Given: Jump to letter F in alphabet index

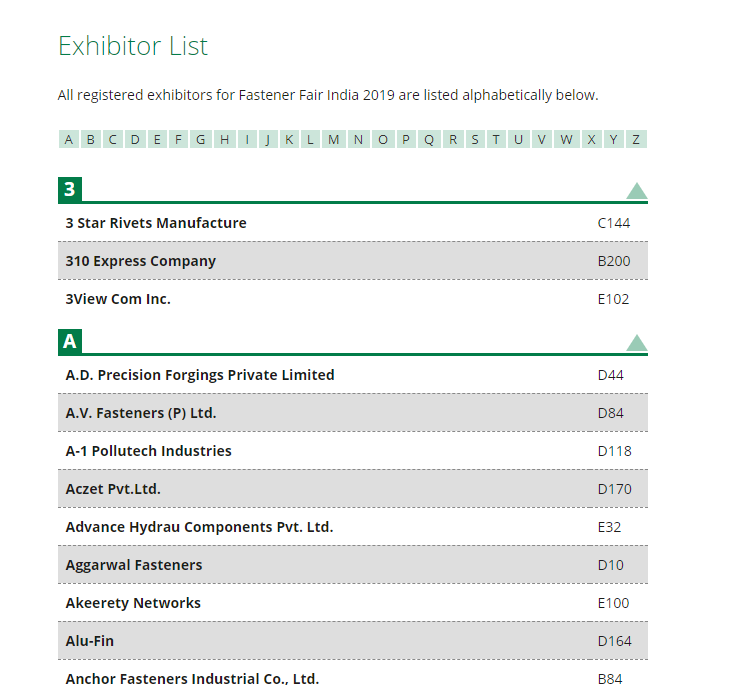Looking at the screenshot, I should tap(178, 139).
